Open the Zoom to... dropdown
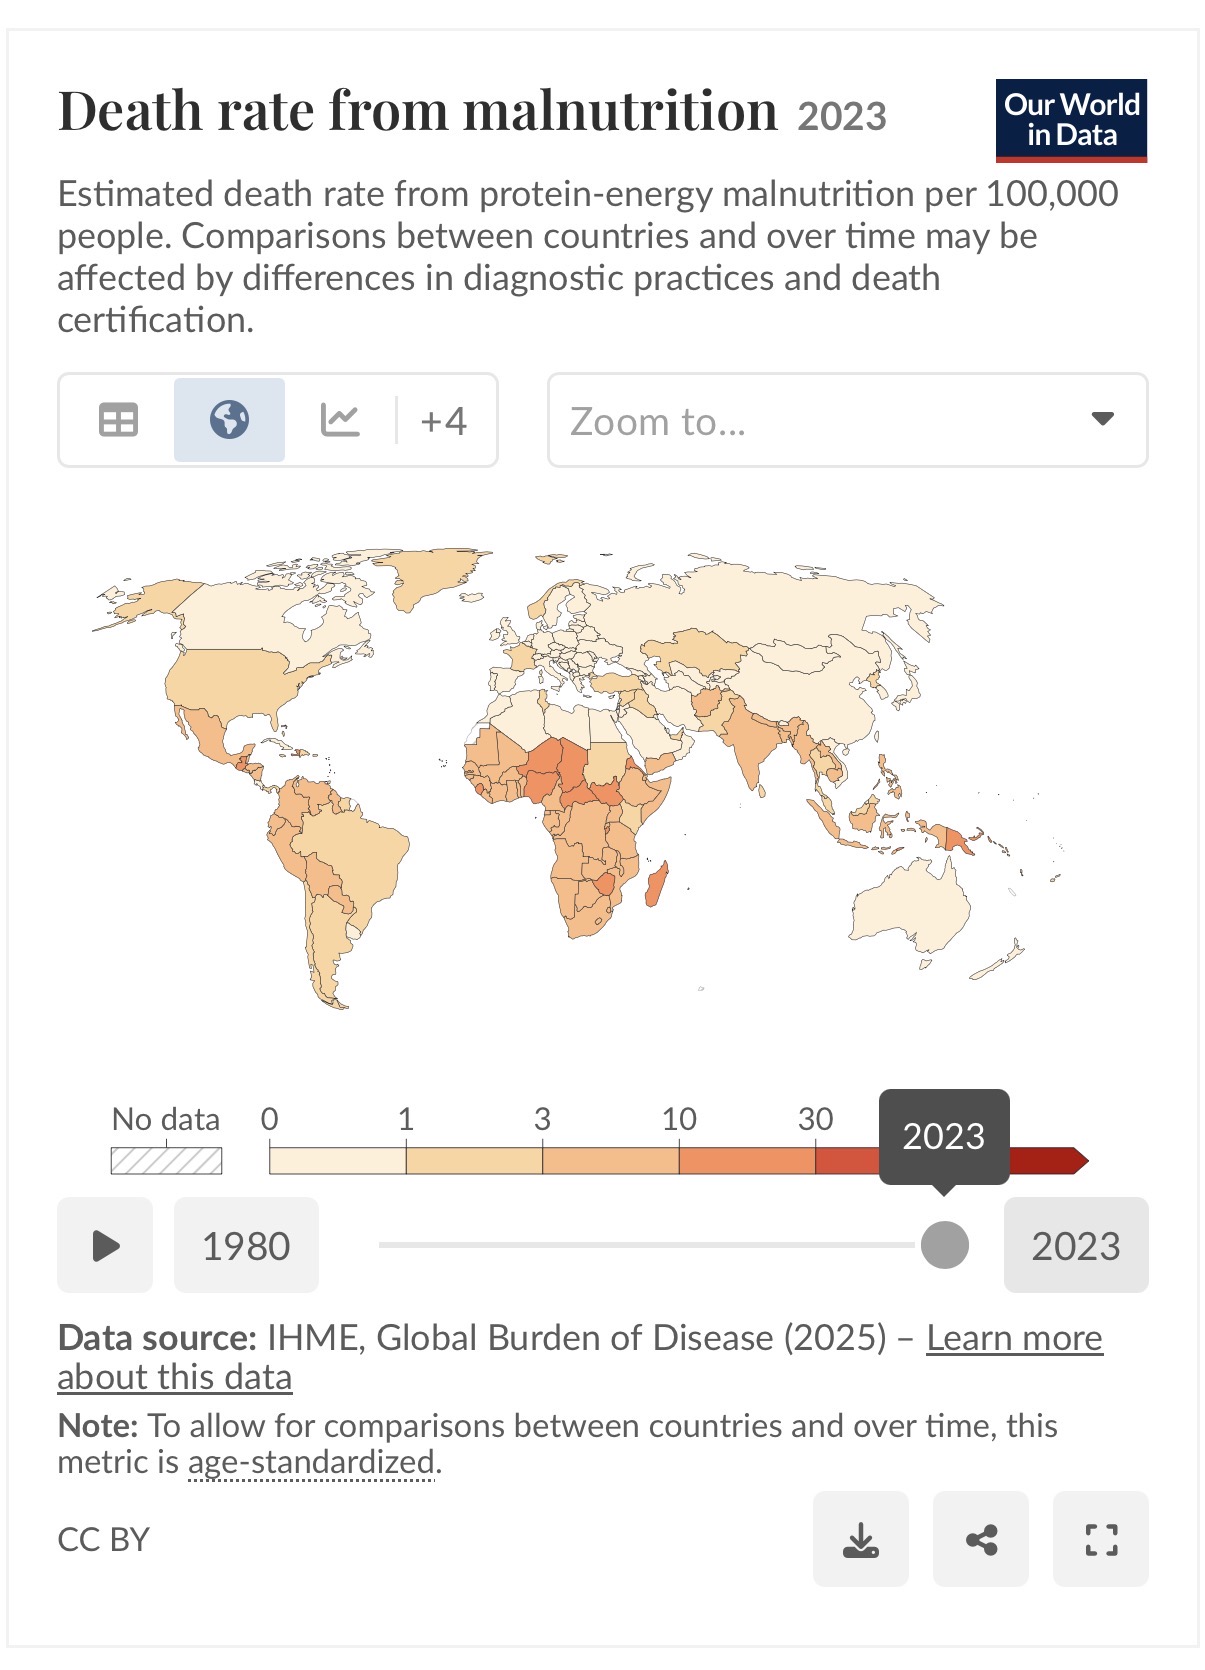1205x1670 pixels. pos(848,420)
